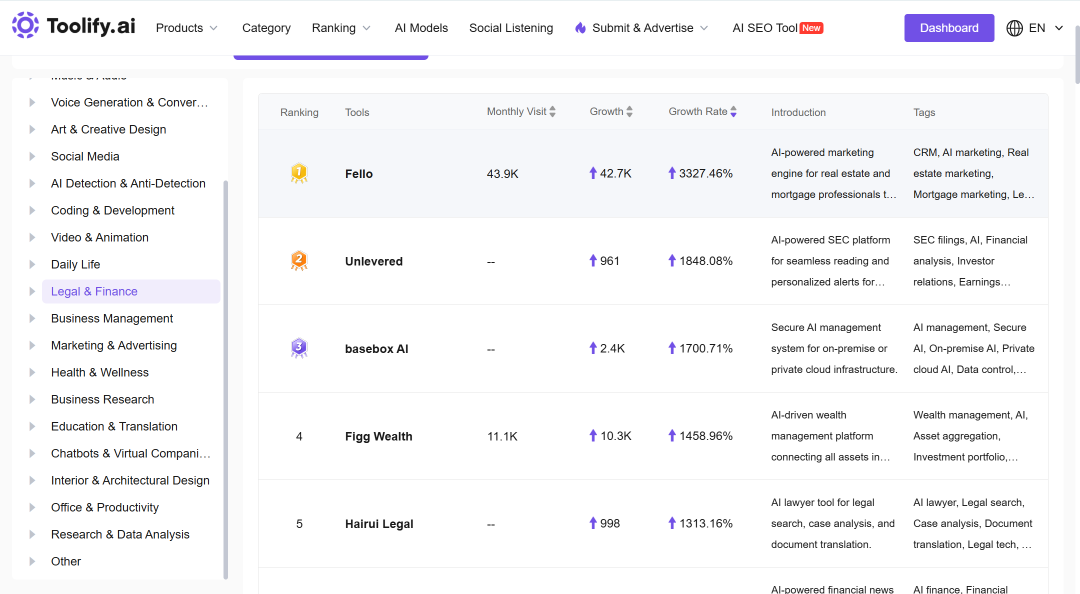Select Marketing & Advertising category

click(114, 345)
